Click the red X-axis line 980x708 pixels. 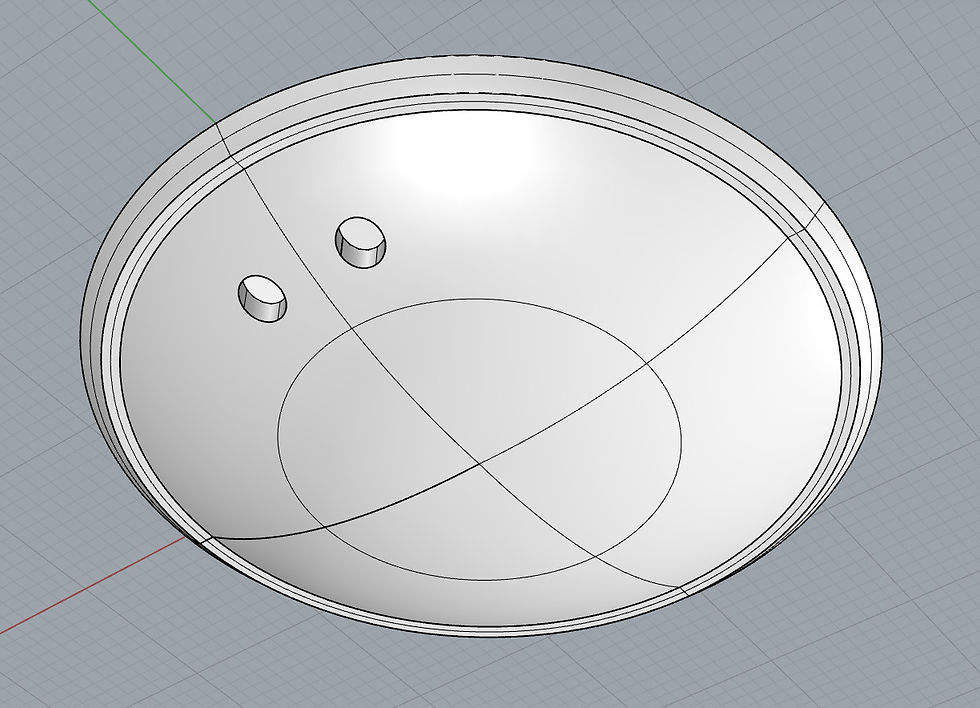pos(94,586)
